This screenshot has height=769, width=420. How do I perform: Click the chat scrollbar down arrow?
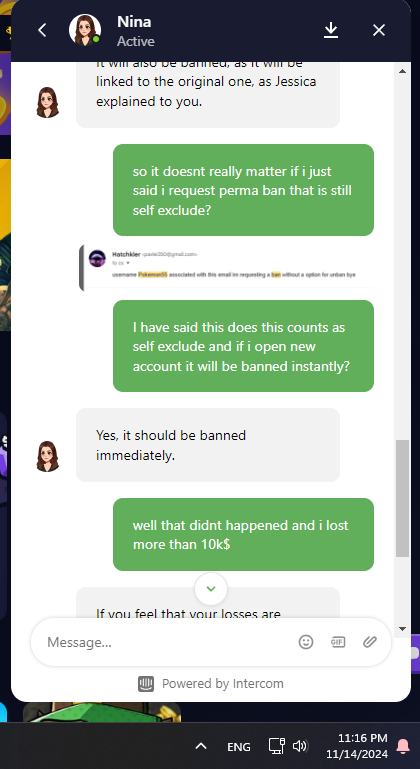pyautogui.click(x=402, y=628)
